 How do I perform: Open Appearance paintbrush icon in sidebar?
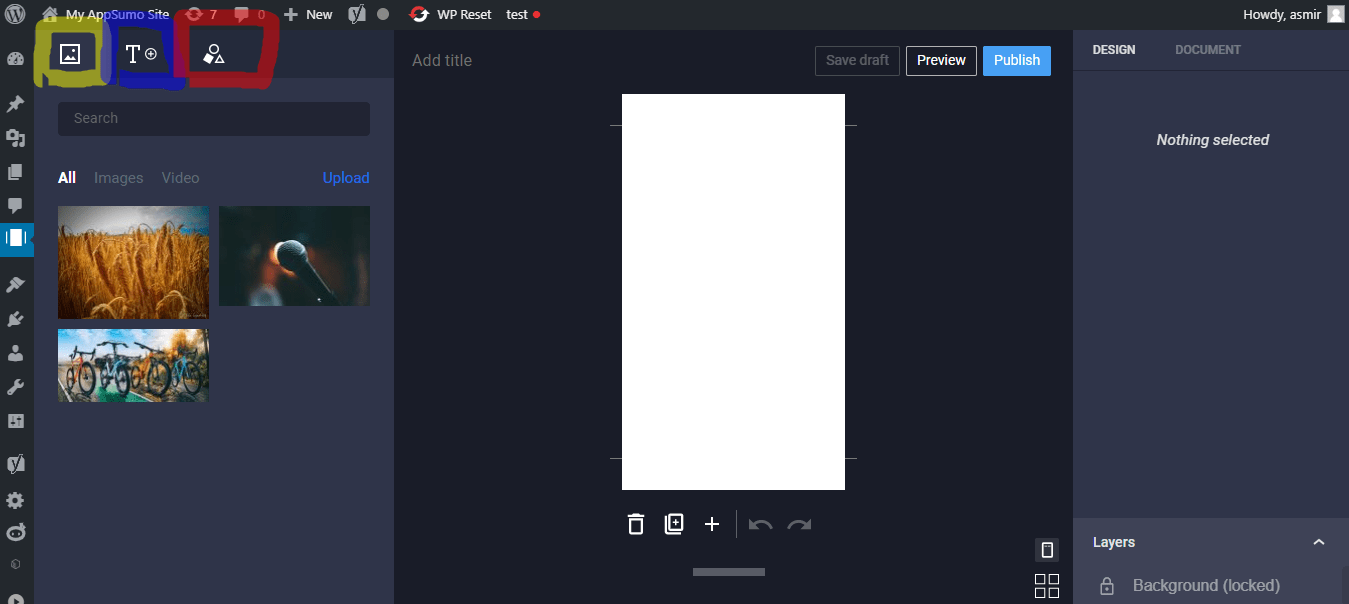pyautogui.click(x=15, y=285)
